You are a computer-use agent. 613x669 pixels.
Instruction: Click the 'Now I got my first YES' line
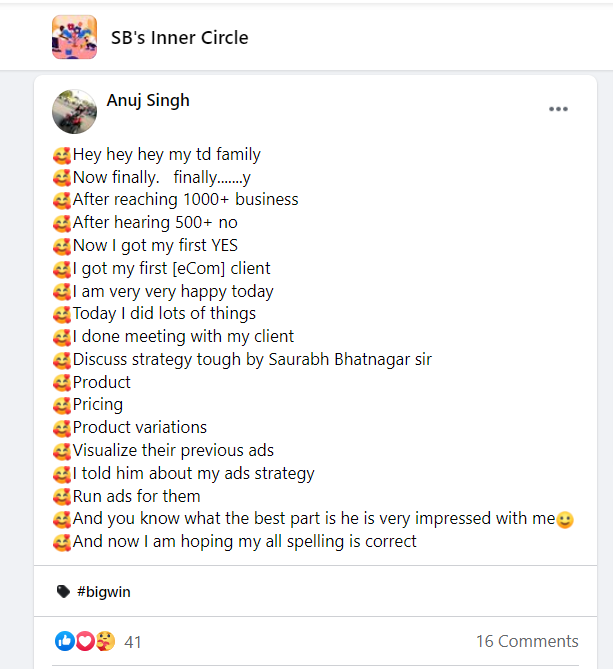coord(155,246)
